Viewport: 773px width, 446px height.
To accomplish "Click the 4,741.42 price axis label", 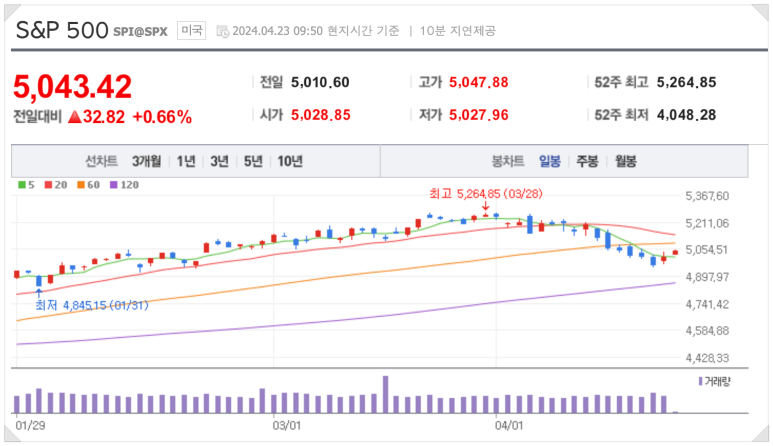I will click(707, 305).
